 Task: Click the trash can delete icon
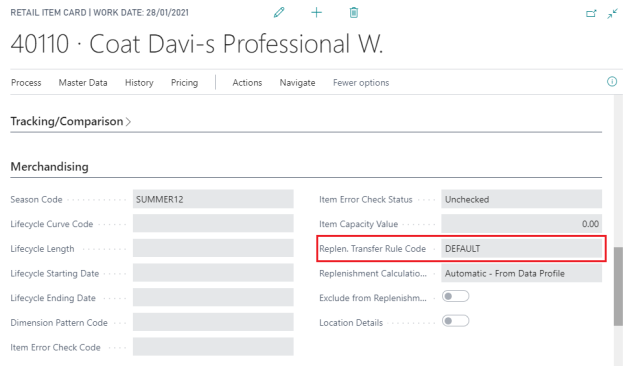pos(354,12)
